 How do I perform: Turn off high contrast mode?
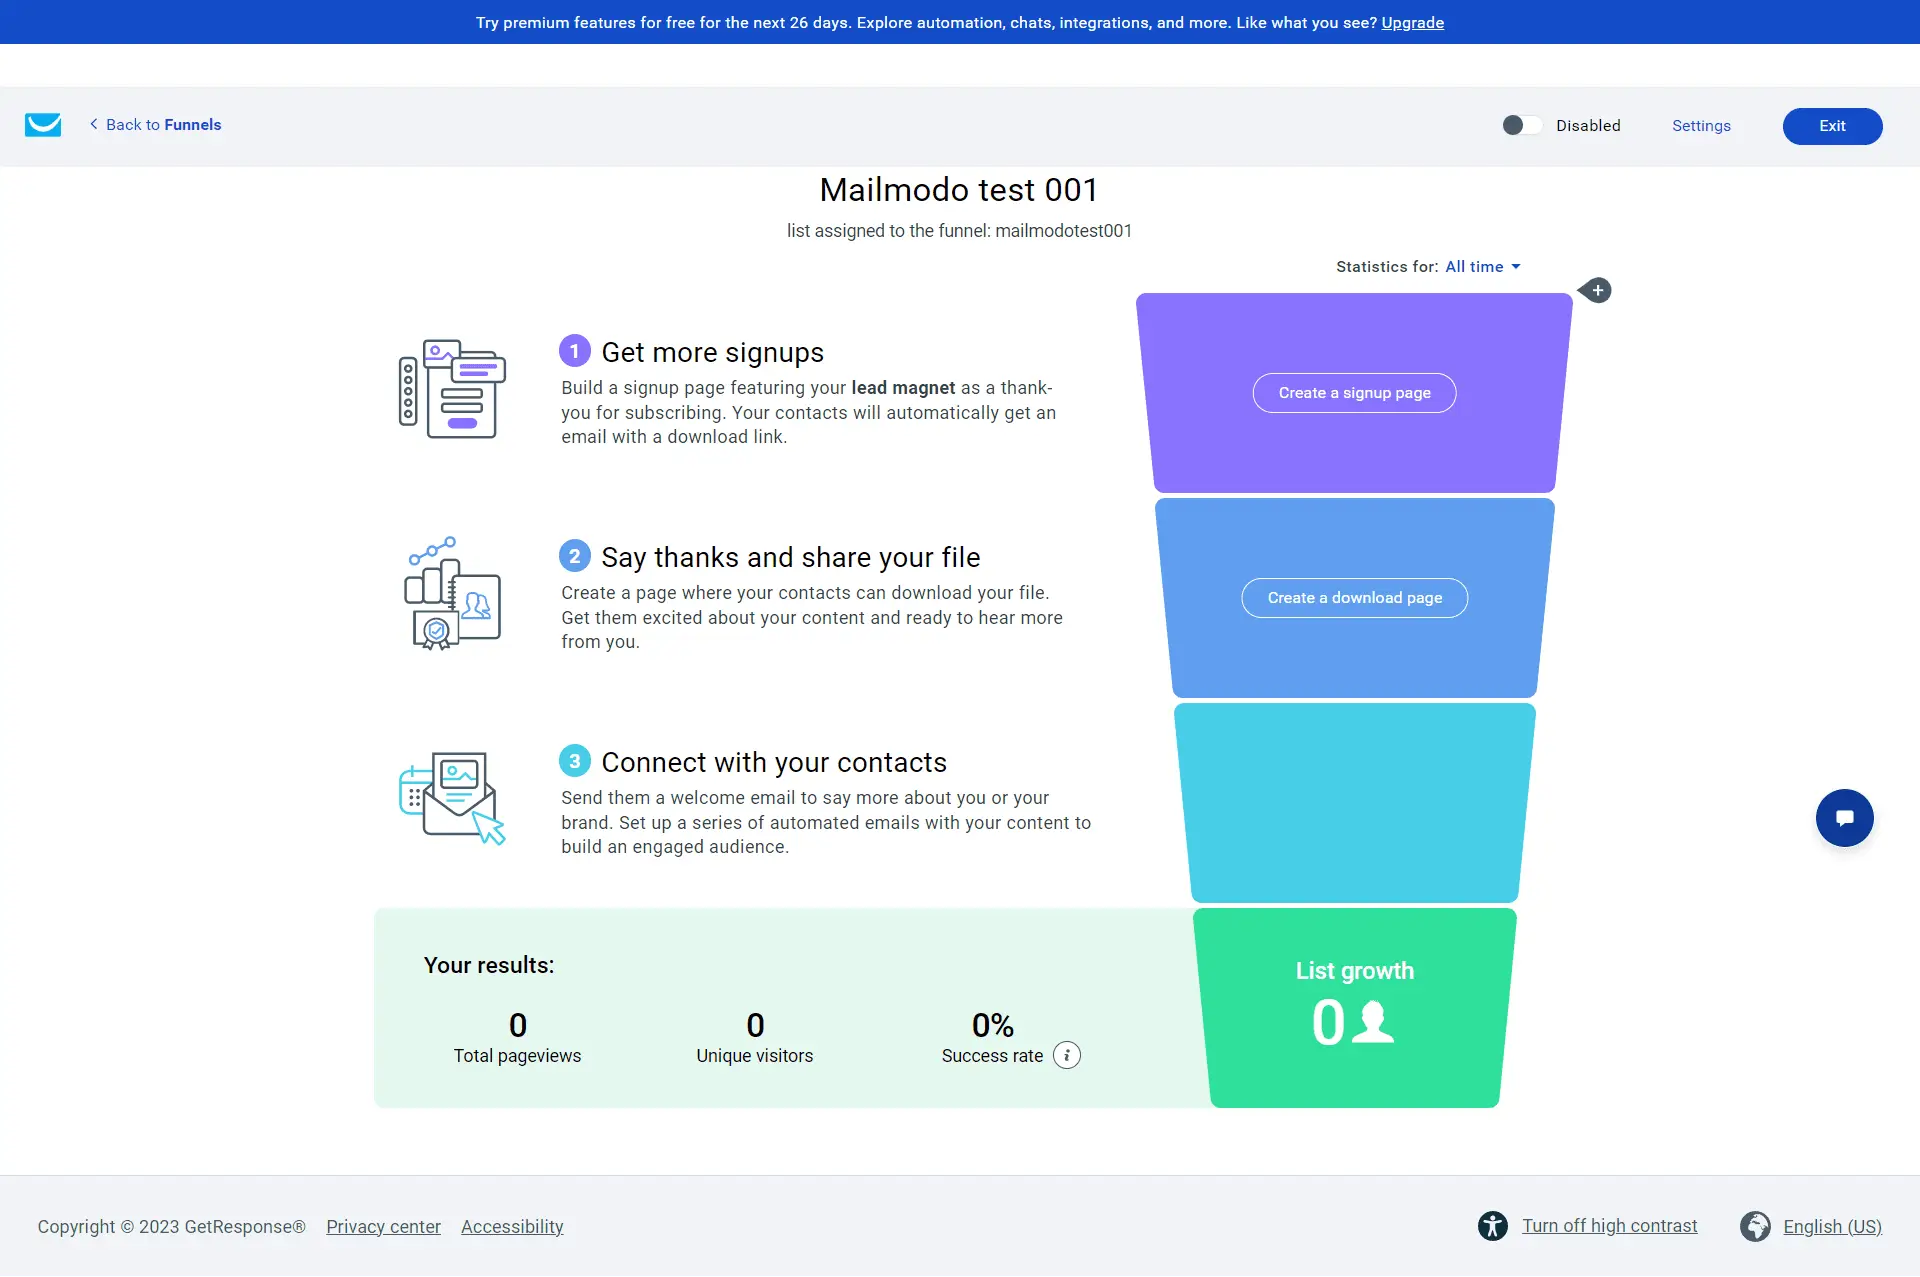tap(1609, 1226)
